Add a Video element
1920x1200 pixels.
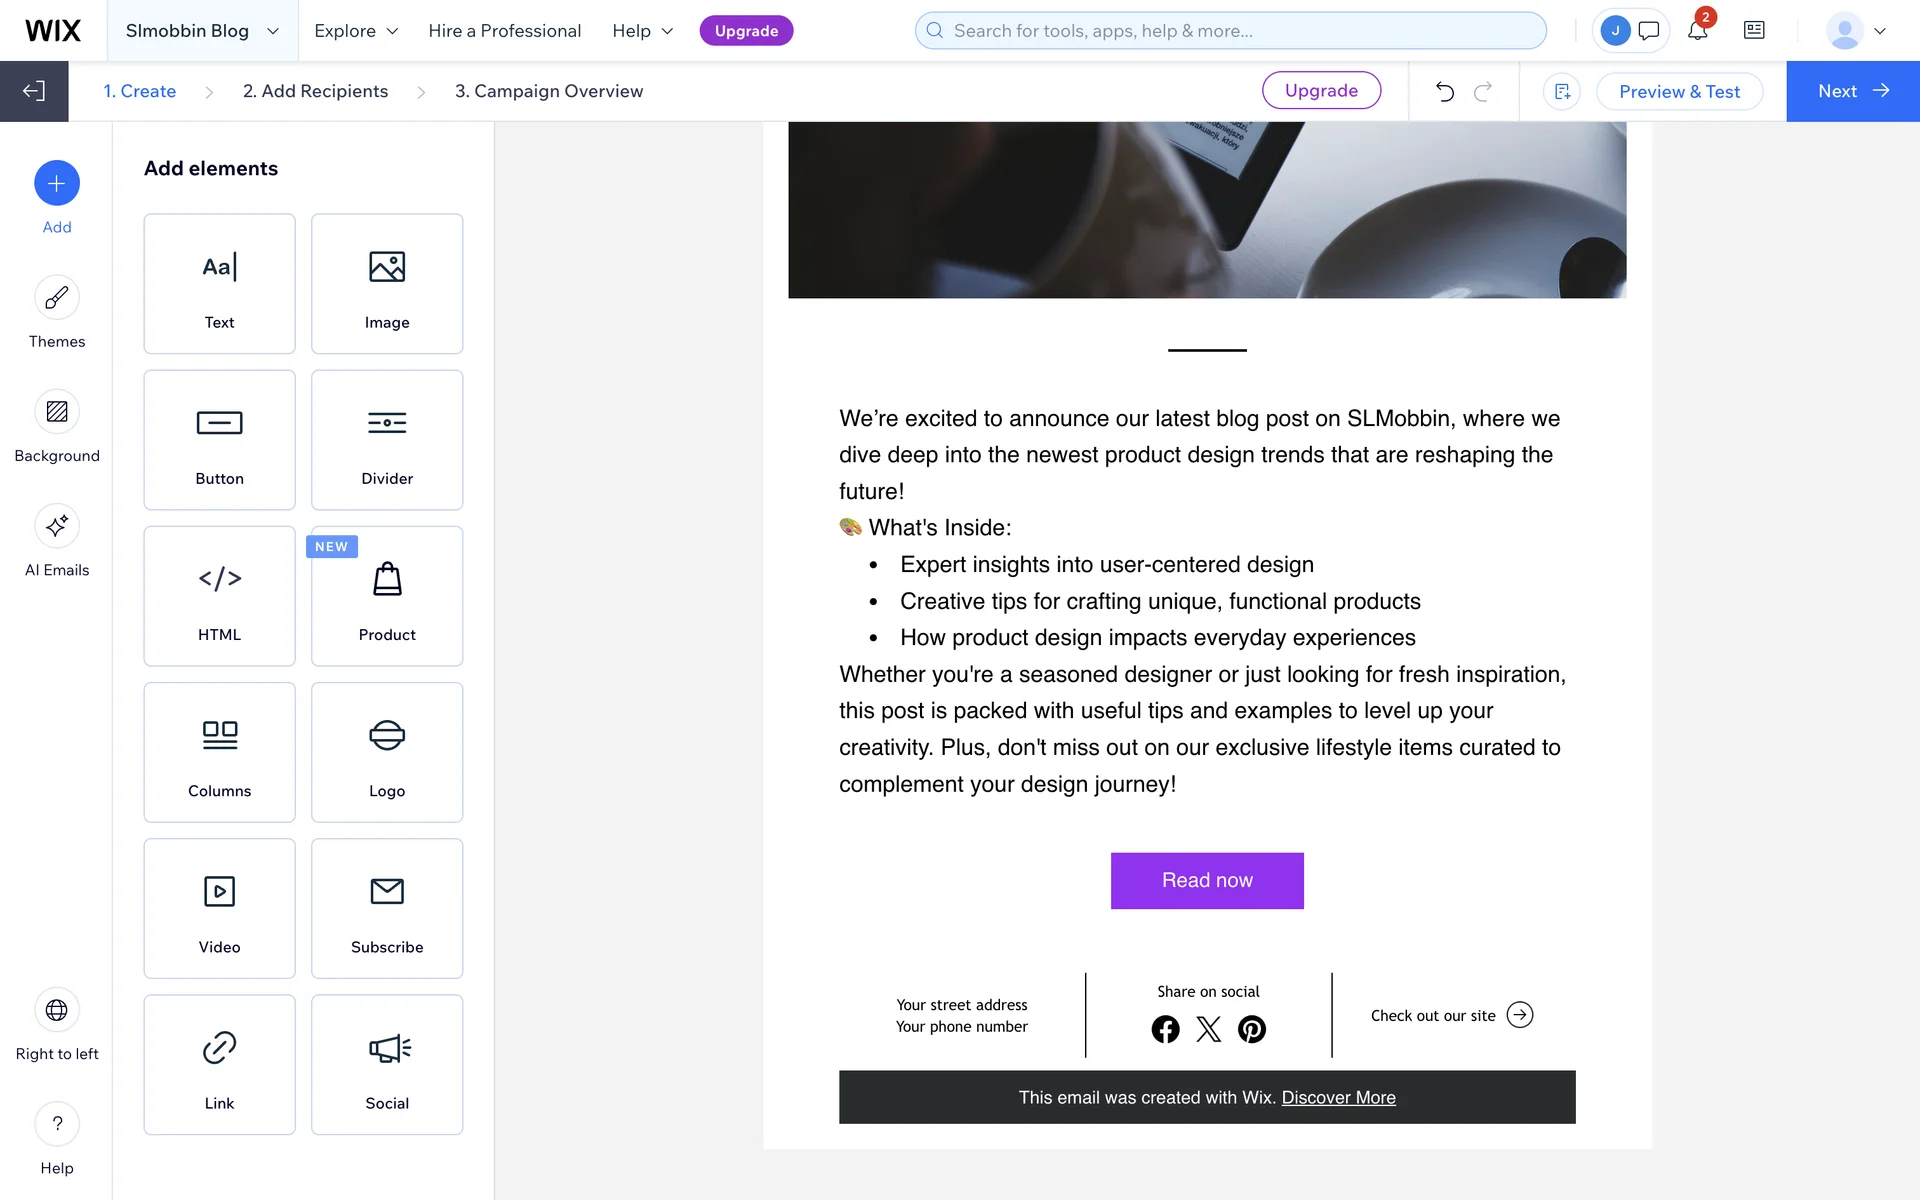(219, 908)
